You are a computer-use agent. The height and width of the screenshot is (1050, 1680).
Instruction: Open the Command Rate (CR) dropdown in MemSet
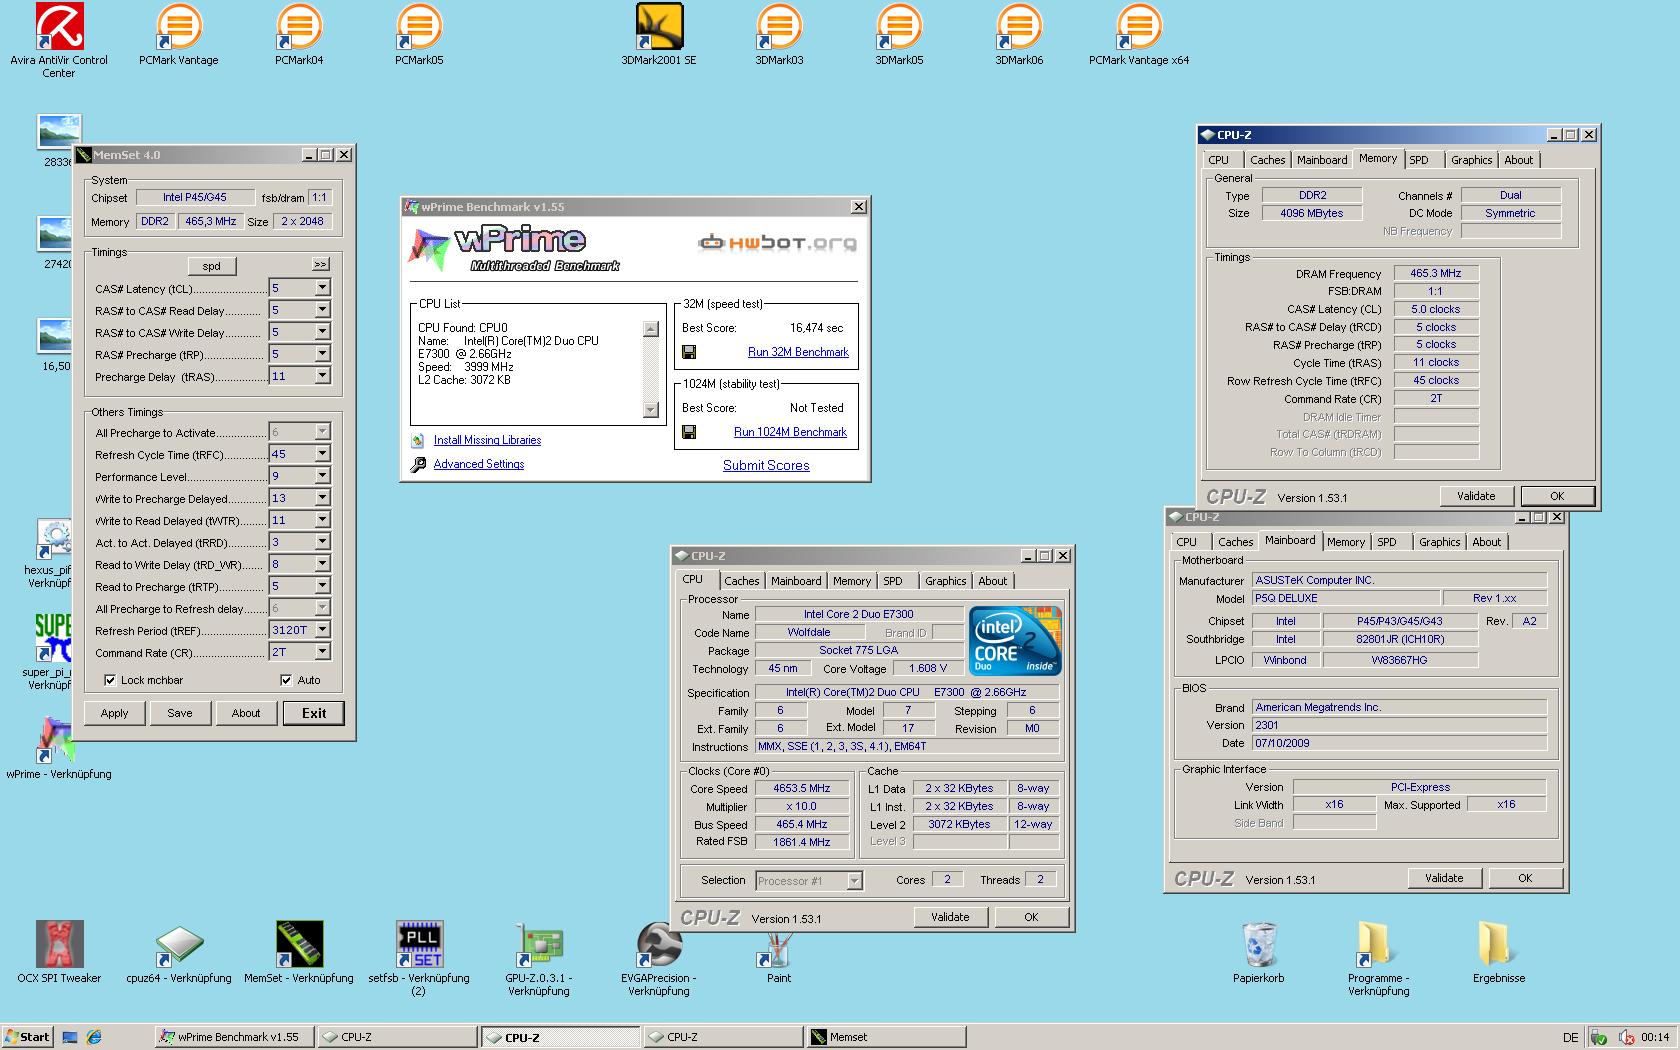tap(322, 652)
